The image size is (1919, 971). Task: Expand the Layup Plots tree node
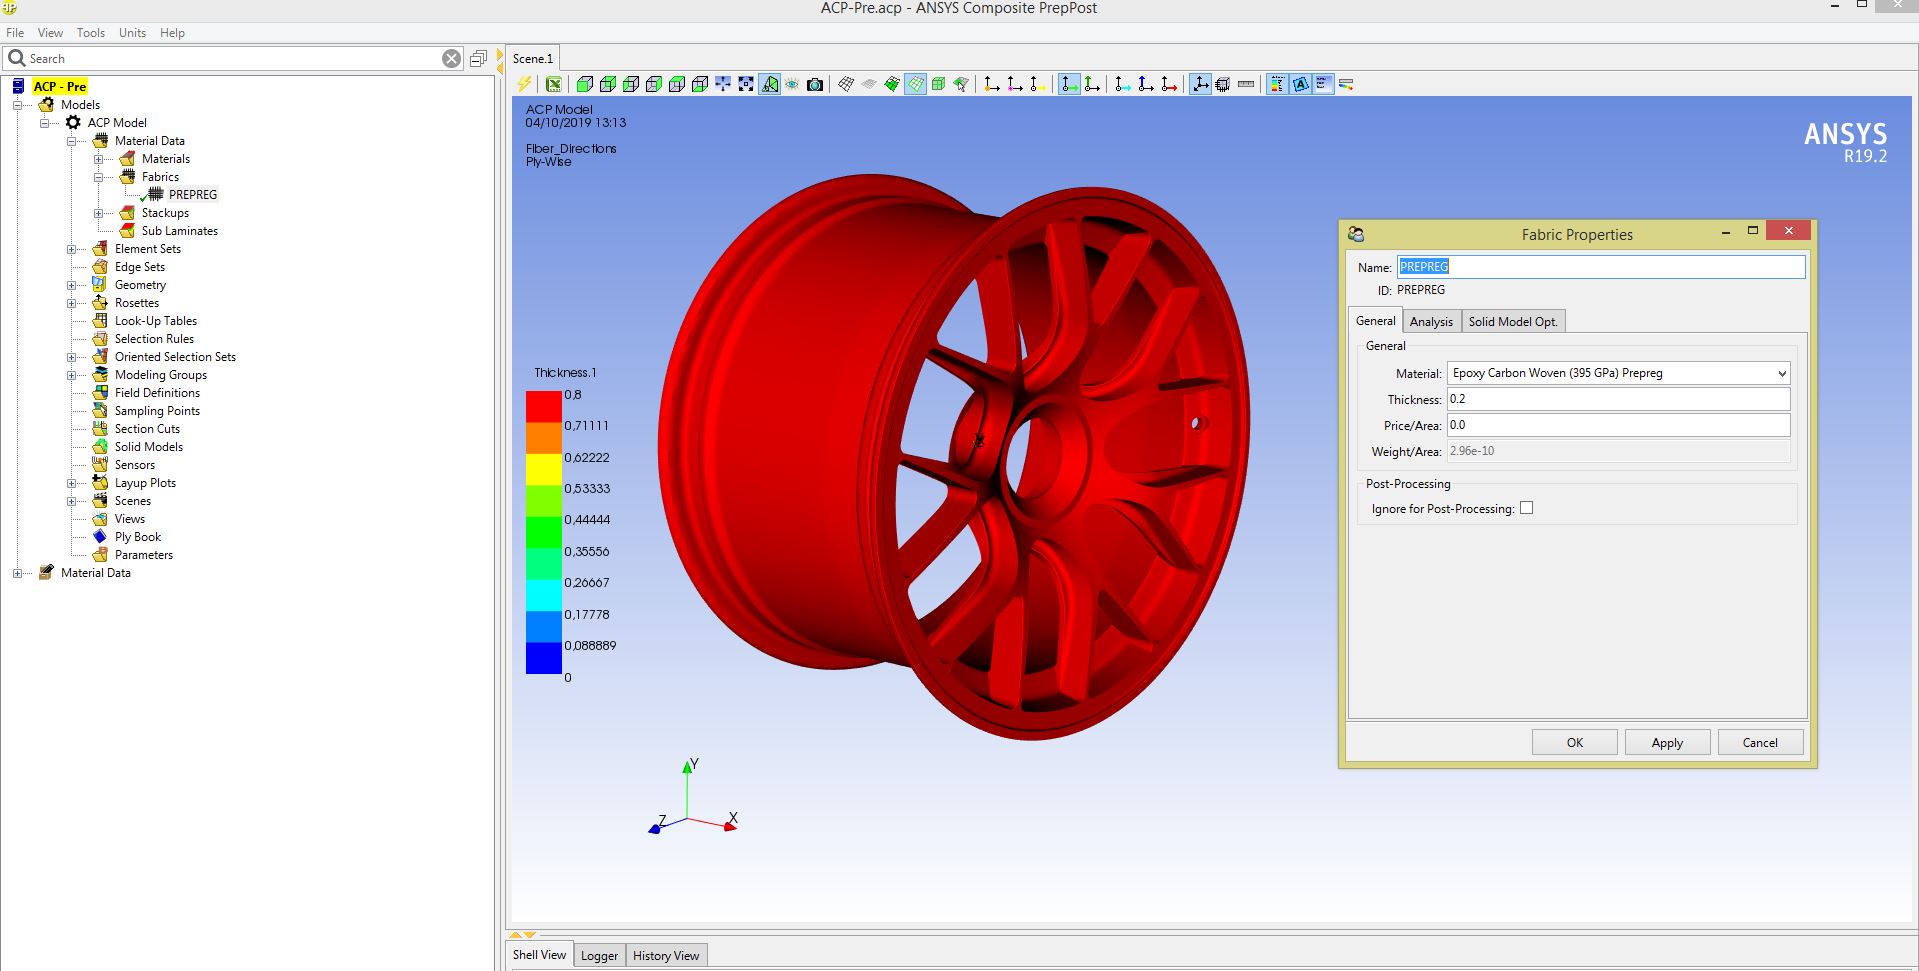[71, 483]
